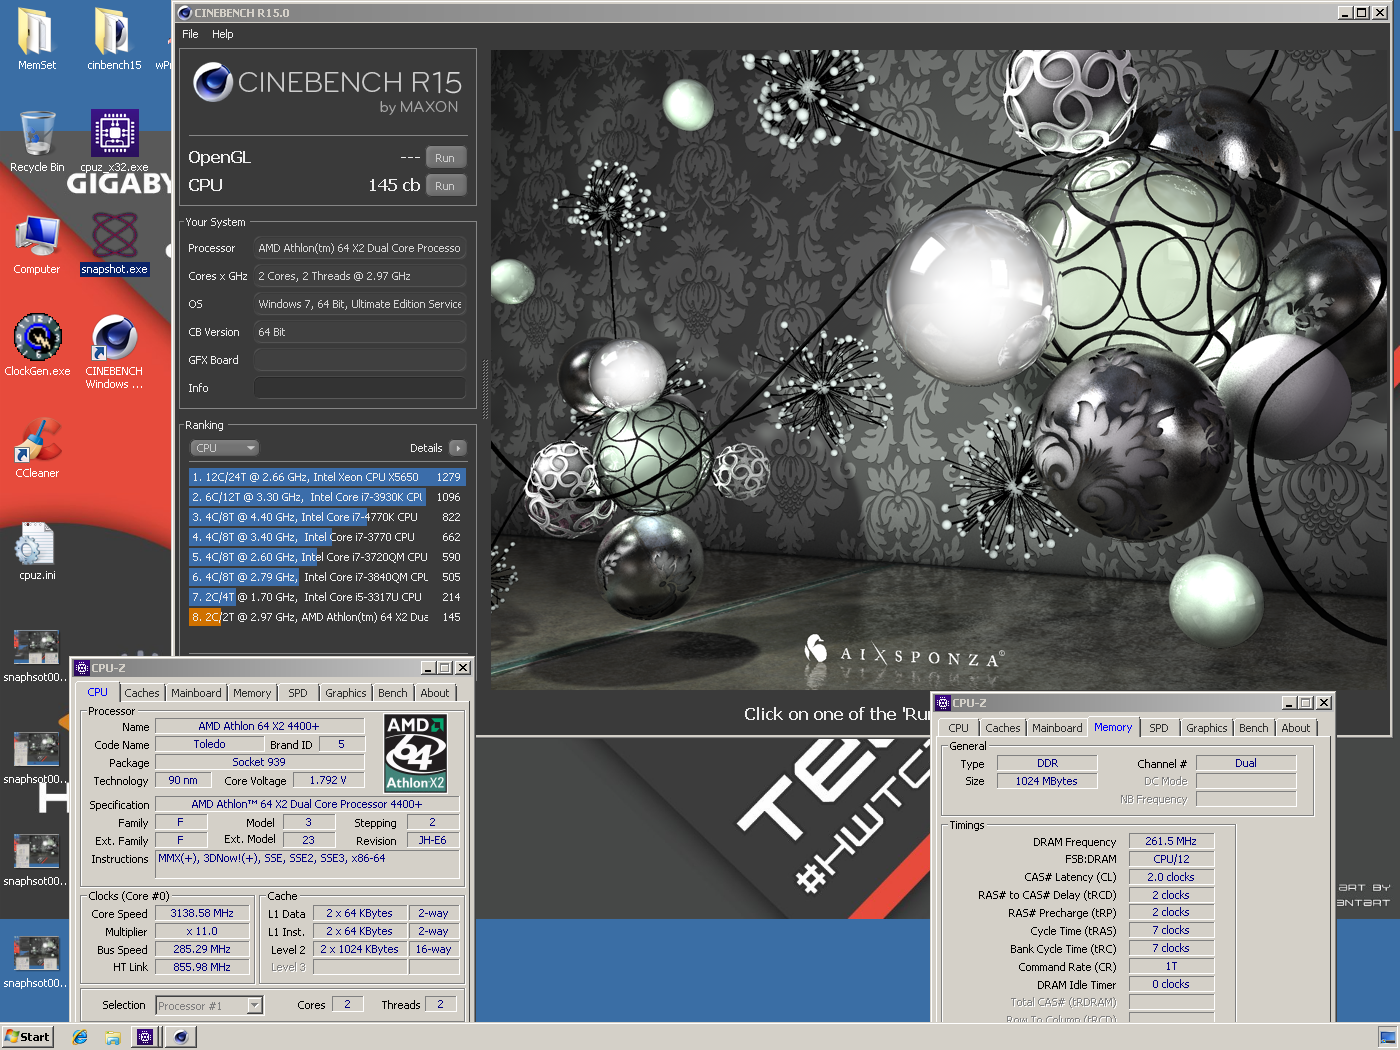Switch to Mainboard tab in left CPU-Z window
Screen dimensions: 1400x1050
click(x=196, y=693)
